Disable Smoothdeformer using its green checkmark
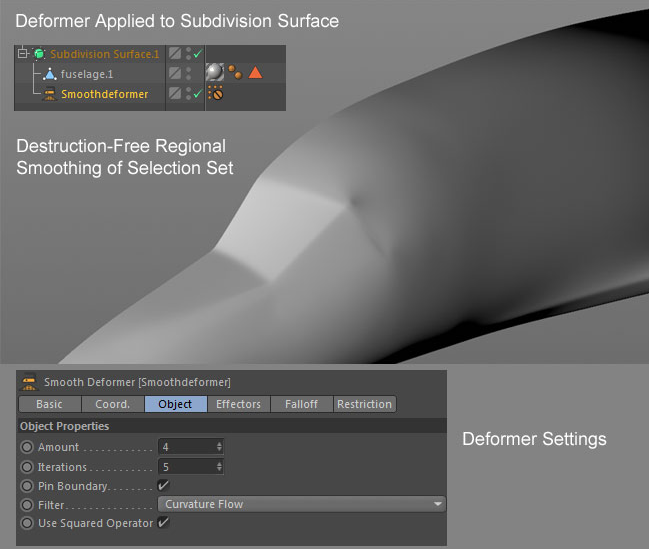 tap(197, 94)
